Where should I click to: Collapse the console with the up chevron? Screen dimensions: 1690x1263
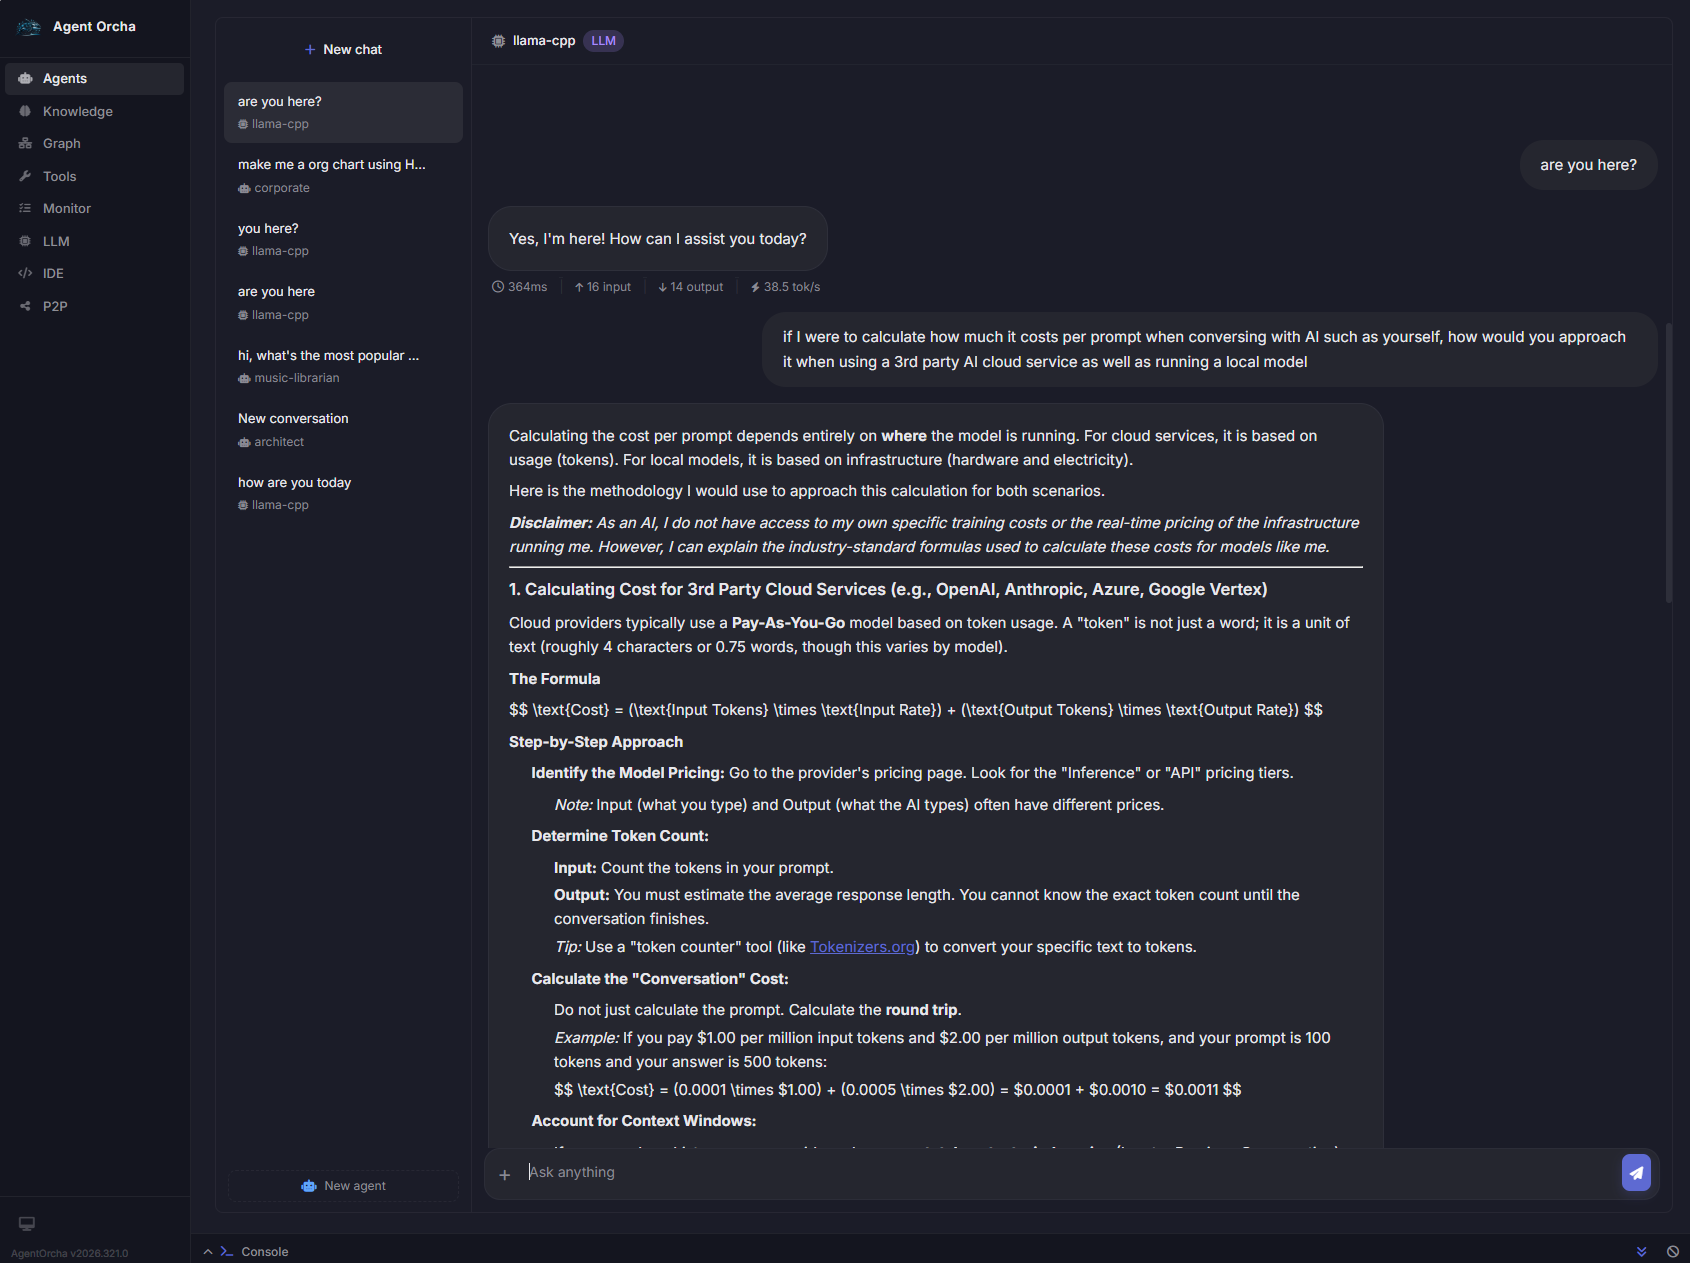[207, 1251]
